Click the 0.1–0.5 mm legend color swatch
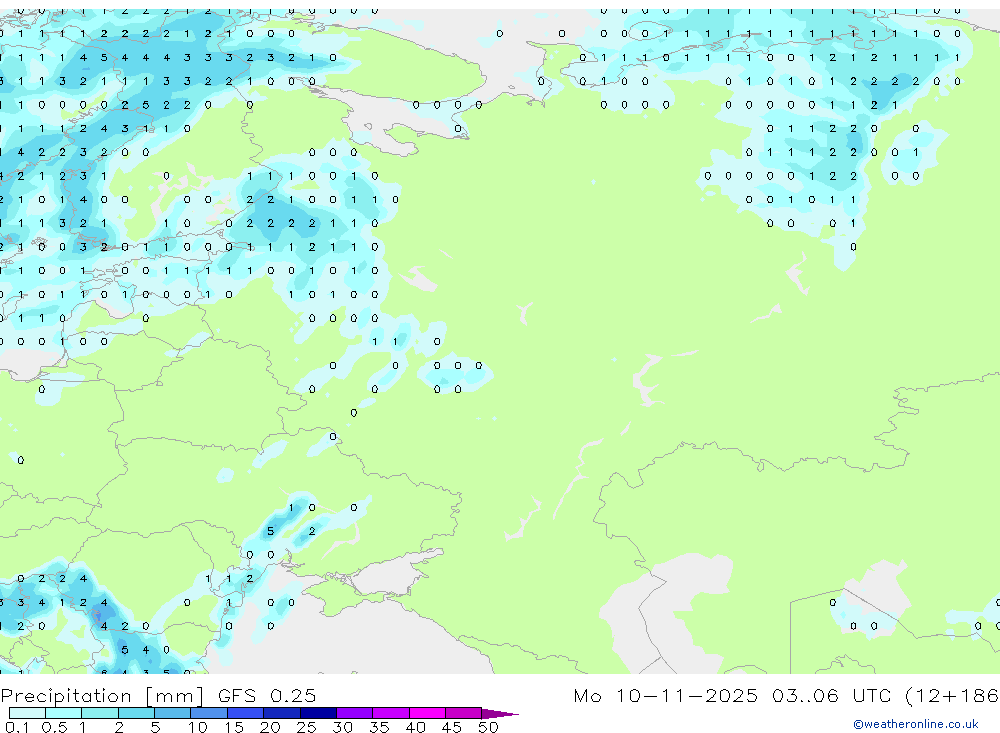Image resolution: width=1000 pixels, height=733 pixels. 27,713
